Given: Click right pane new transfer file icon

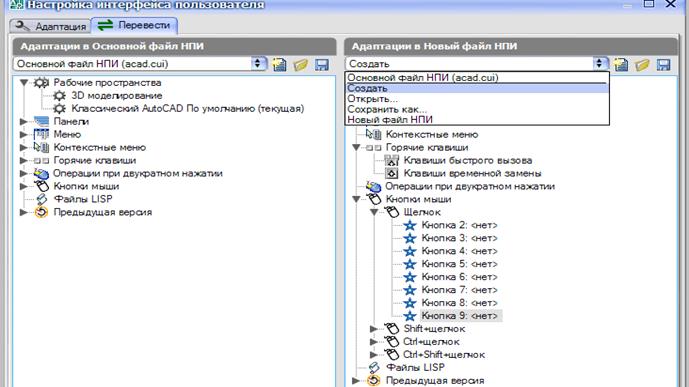Looking at the screenshot, I should tap(621, 65).
